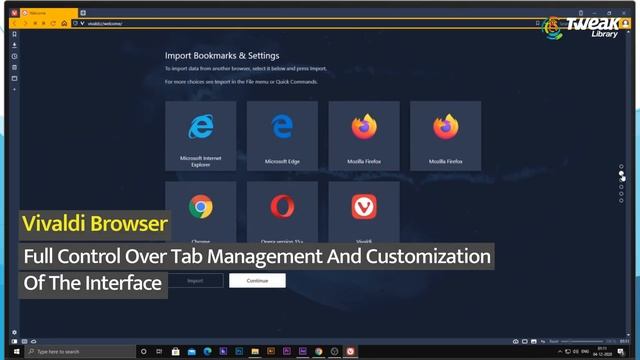This screenshot has height=360, width=640.
Task: Jump to first welcome step dot
Action: point(621,167)
